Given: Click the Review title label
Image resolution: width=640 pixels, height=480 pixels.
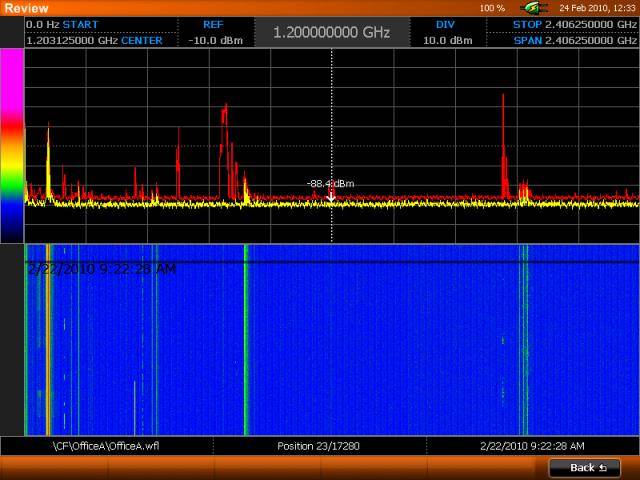Looking at the screenshot, I should (21, 8).
